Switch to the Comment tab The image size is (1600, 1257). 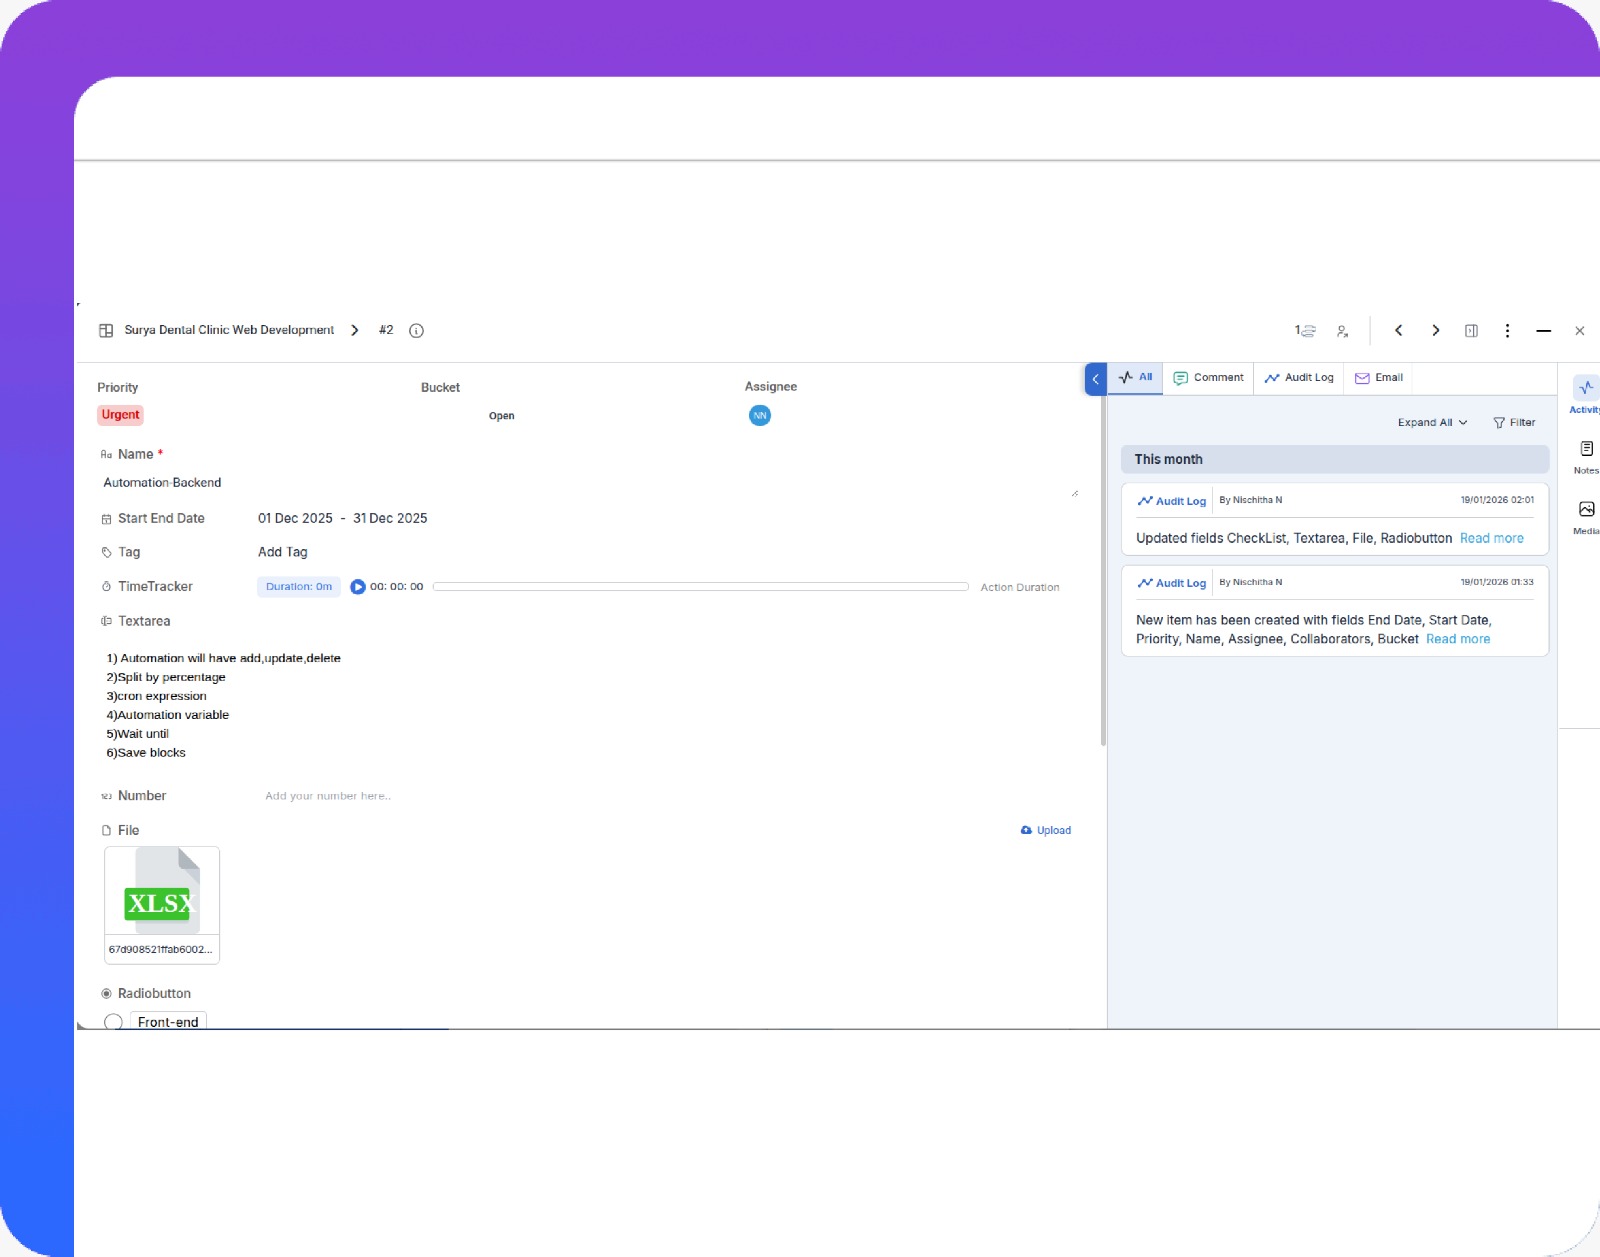[x=1210, y=378]
